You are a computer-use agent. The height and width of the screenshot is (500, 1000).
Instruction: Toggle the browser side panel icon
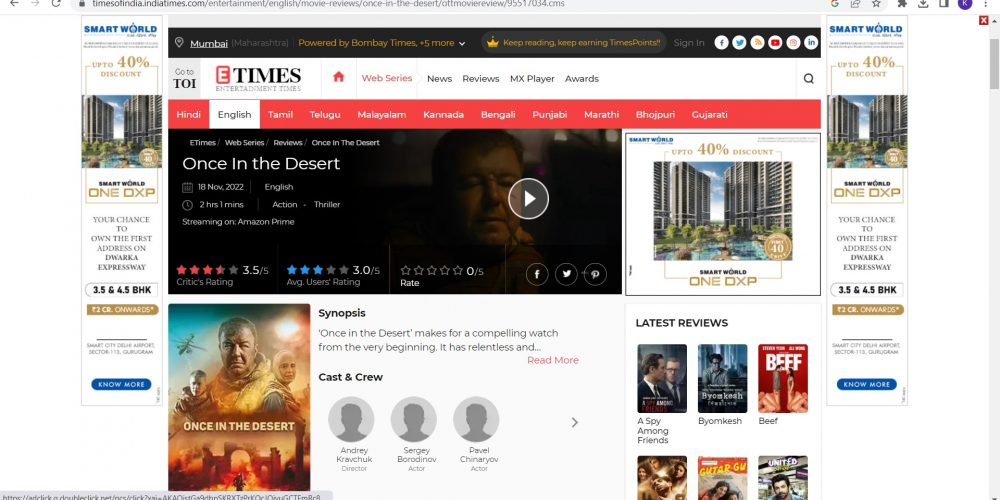pos(944,3)
